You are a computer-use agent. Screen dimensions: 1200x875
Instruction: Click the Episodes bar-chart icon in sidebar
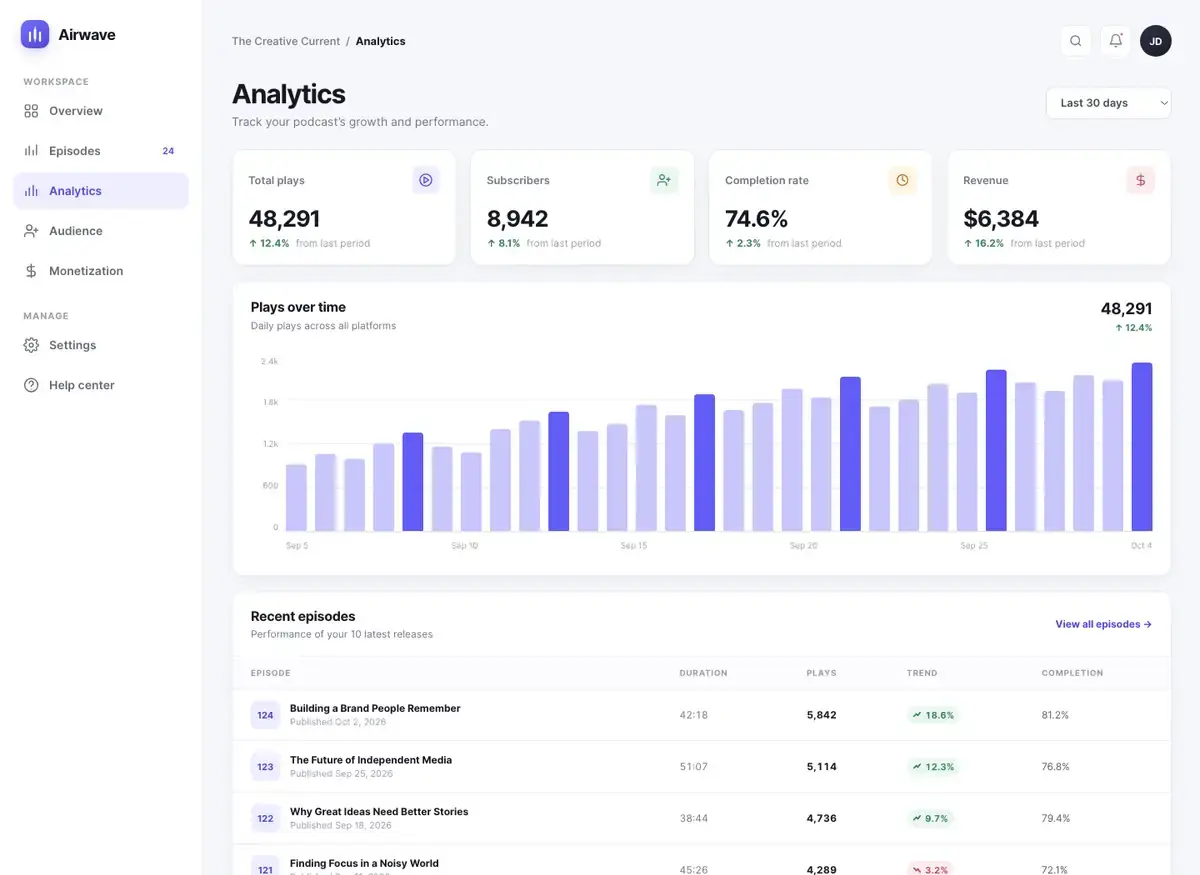(31, 151)
